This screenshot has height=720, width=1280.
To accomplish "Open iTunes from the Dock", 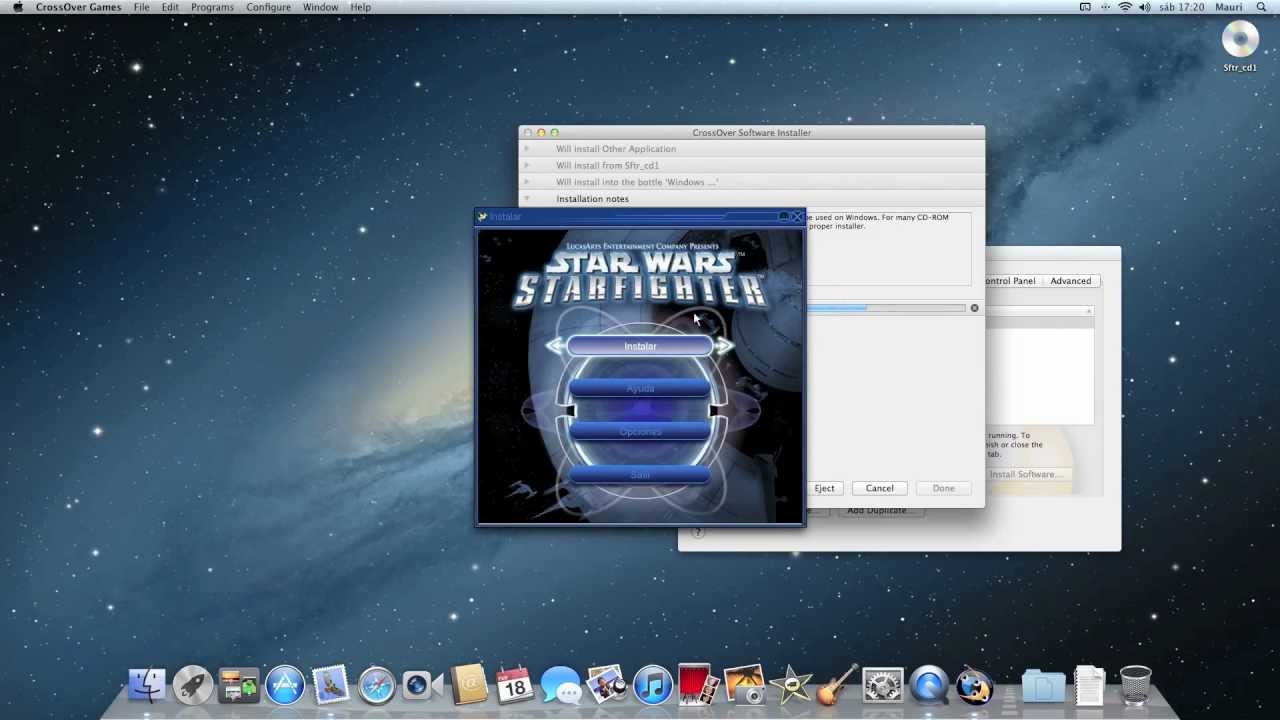I will (653, 686).
